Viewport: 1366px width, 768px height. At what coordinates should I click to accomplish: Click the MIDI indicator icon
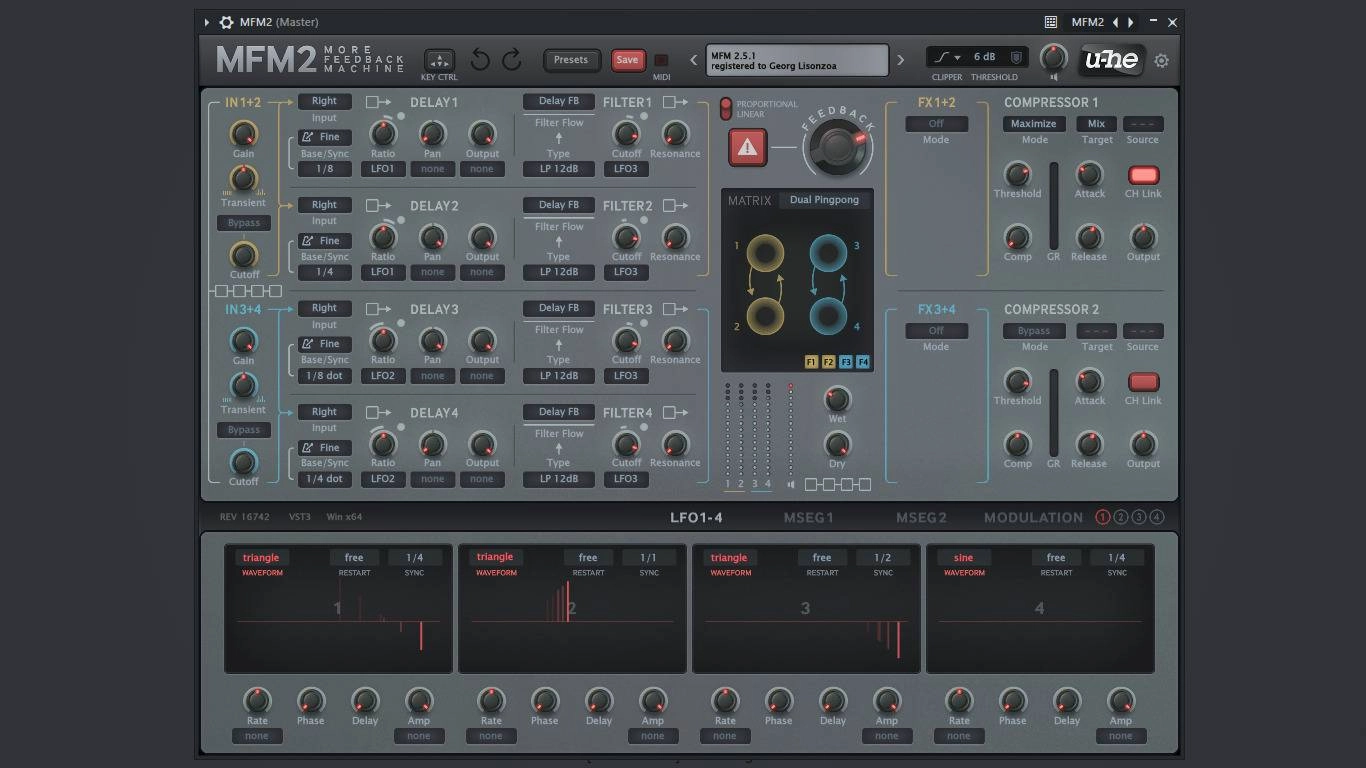661,61
